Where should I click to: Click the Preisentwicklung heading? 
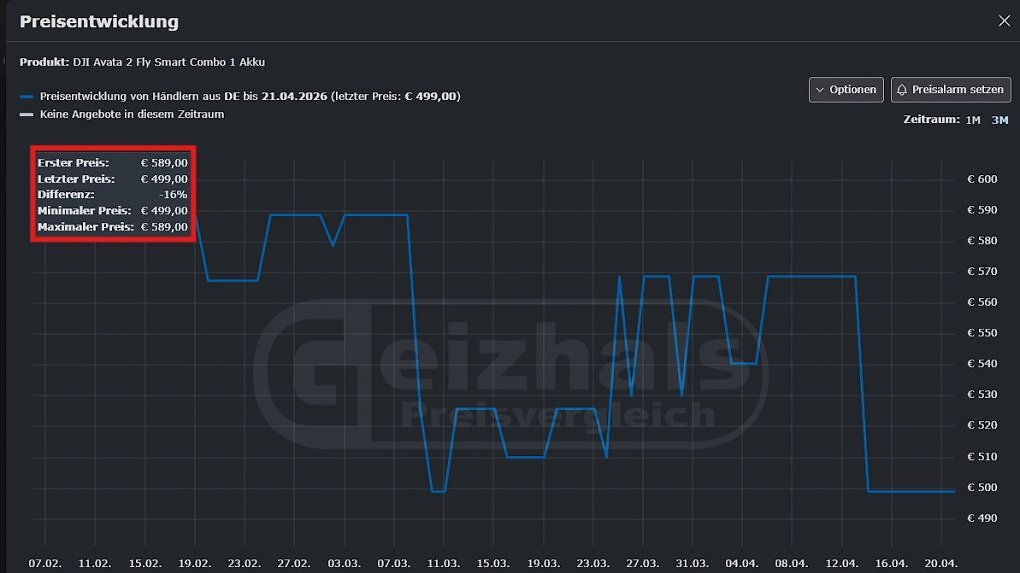click(99, 21)
